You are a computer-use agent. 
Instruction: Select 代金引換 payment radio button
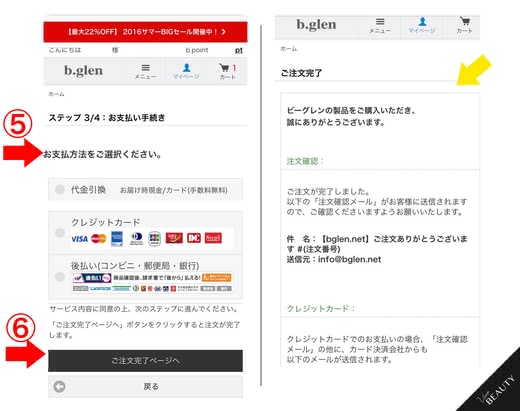[x=60, y=190]
